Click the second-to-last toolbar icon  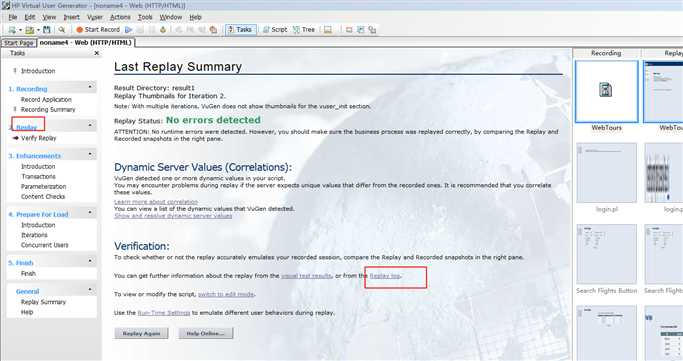click(361, 30)
